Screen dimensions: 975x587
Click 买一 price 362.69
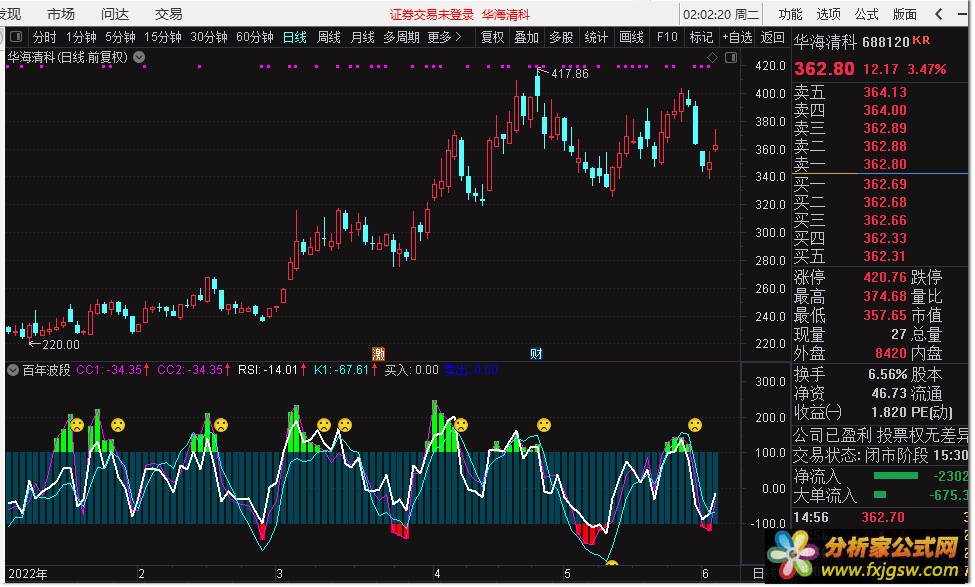click(885, 184)
